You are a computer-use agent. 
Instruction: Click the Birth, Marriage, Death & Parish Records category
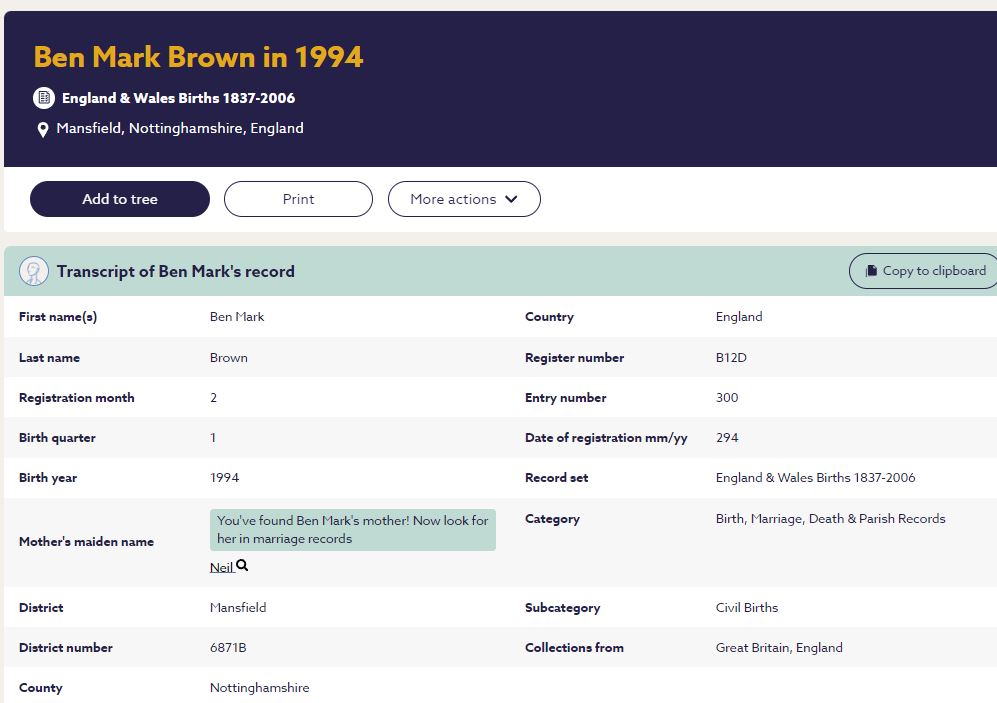[x=830, y=519]
